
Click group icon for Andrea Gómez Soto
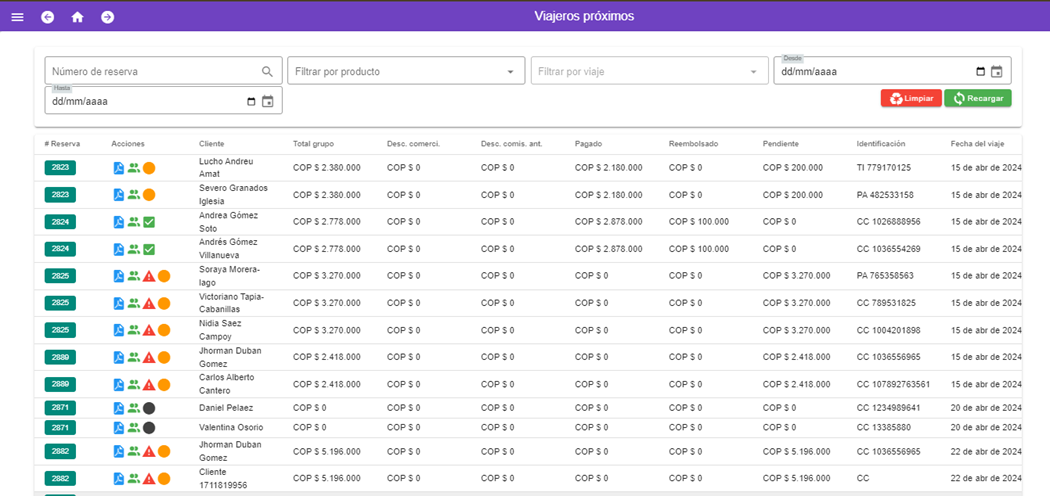pos(133,222)
